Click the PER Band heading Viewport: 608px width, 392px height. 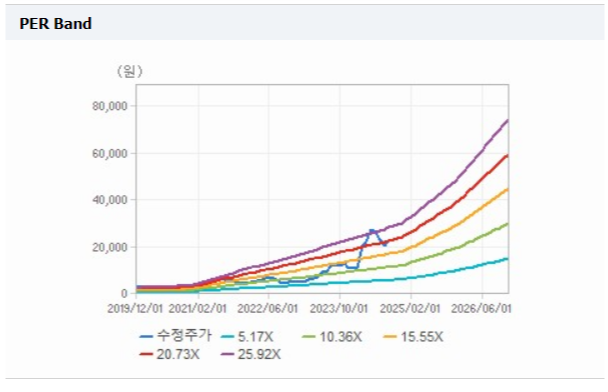(x=55, y=24)
